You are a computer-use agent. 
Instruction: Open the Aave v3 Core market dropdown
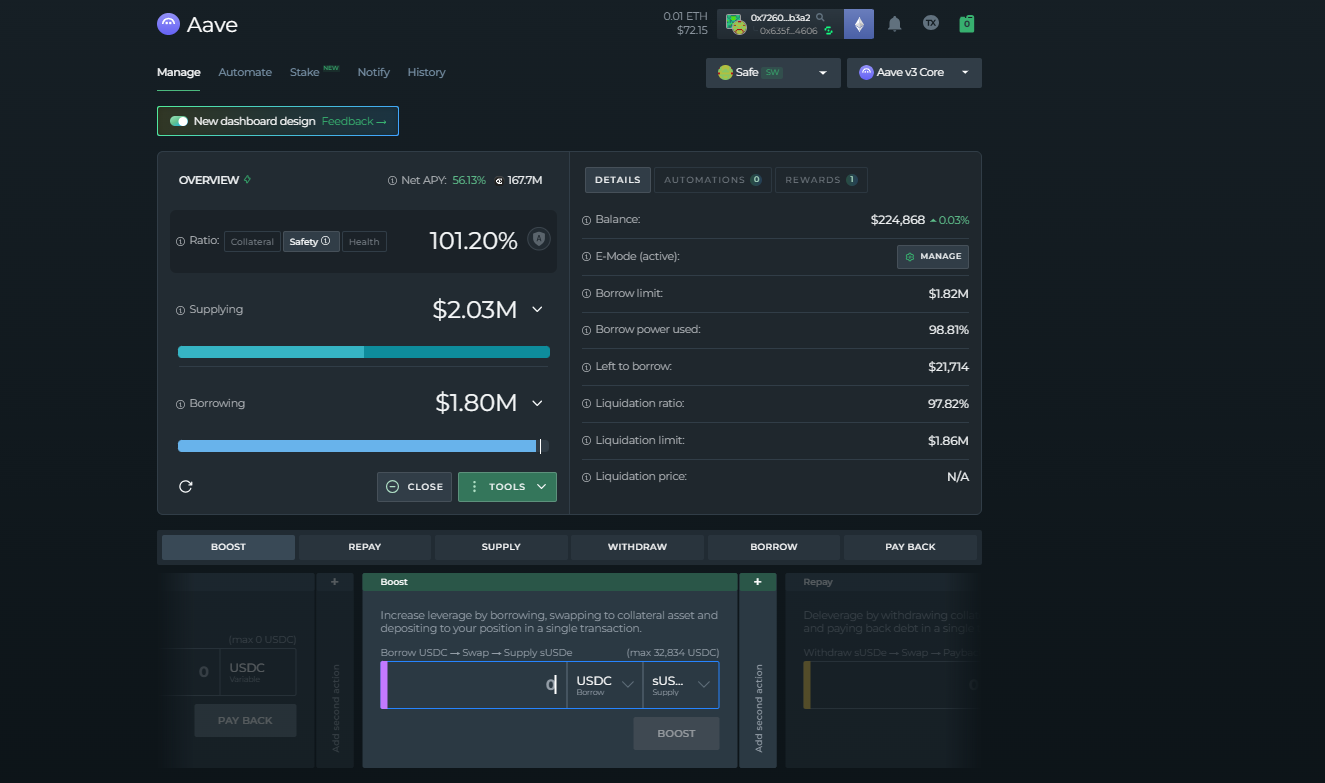click(x=914, y=72)
